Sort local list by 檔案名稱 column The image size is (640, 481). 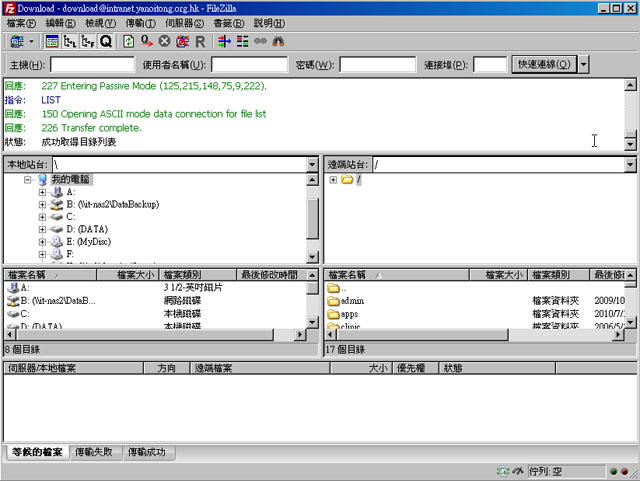(50, 275)
